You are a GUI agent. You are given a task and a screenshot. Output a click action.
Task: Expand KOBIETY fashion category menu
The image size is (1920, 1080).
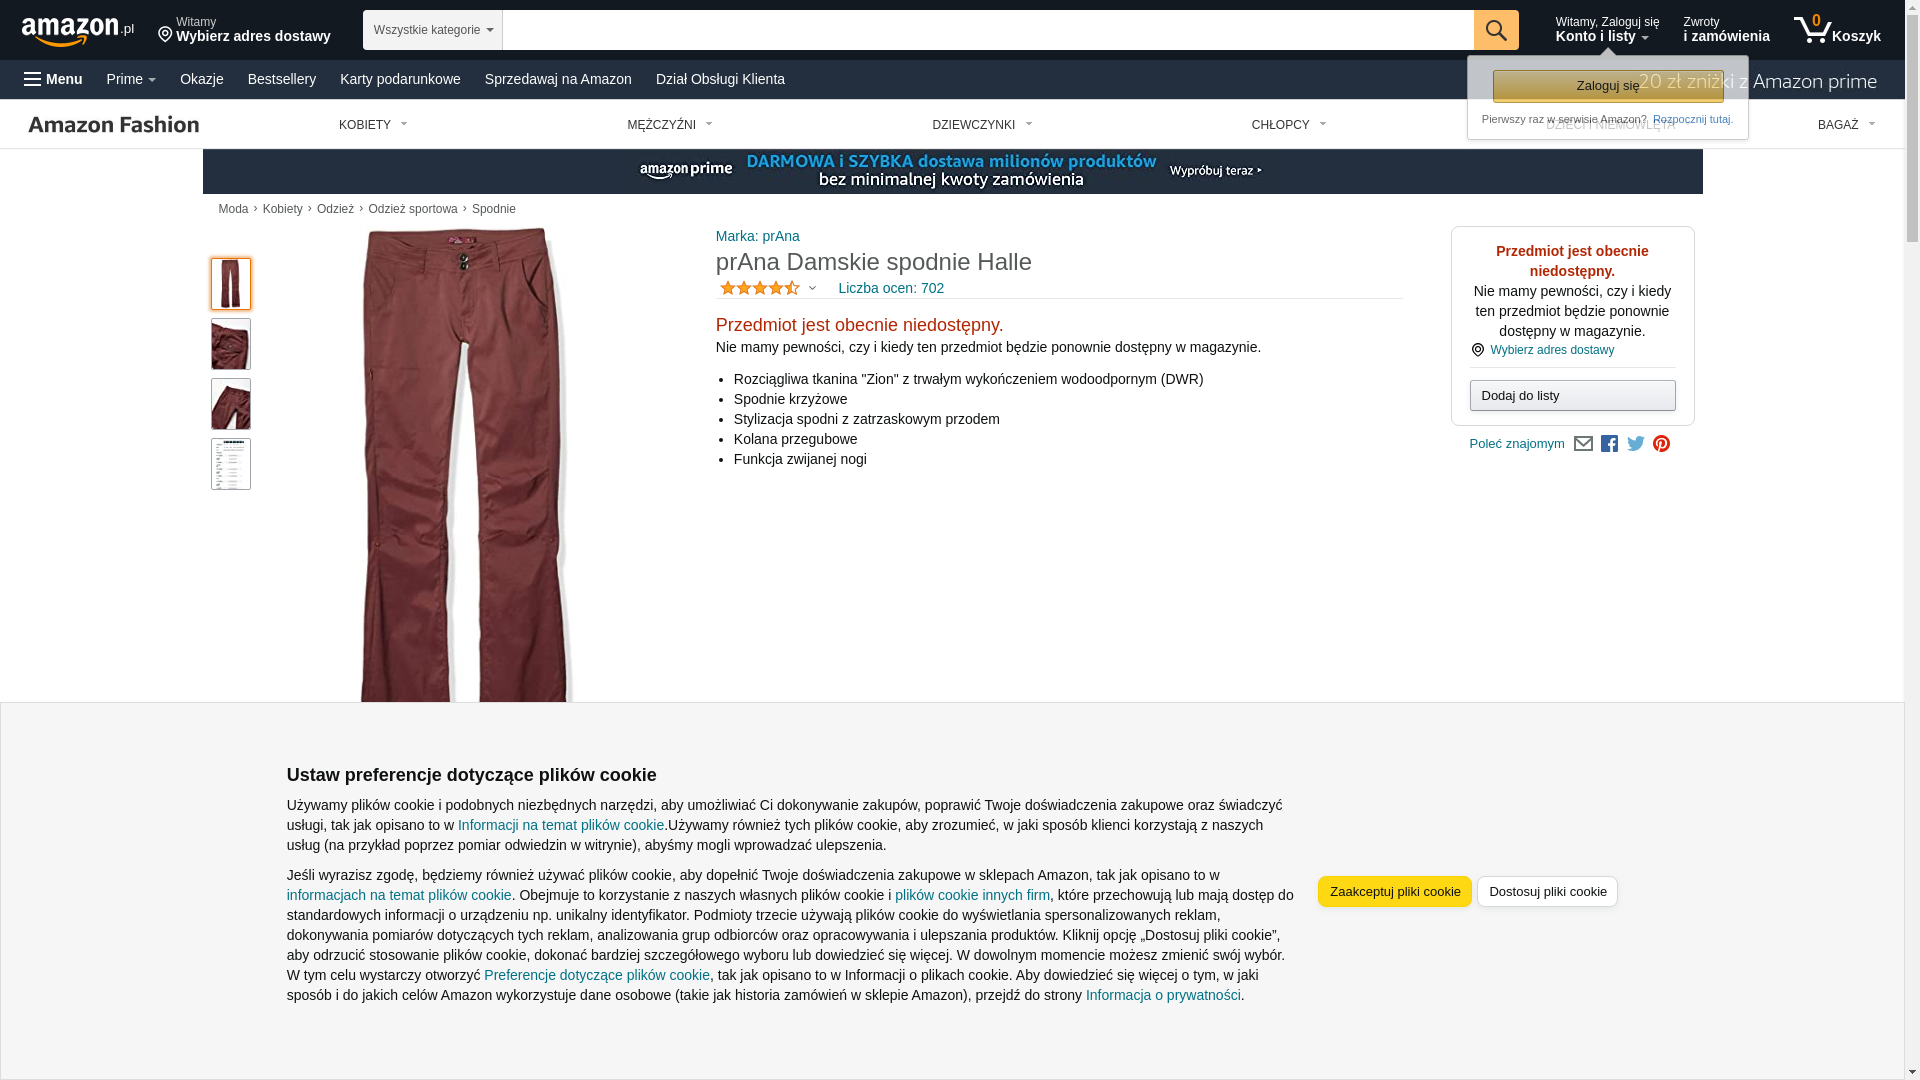point(373,125)
